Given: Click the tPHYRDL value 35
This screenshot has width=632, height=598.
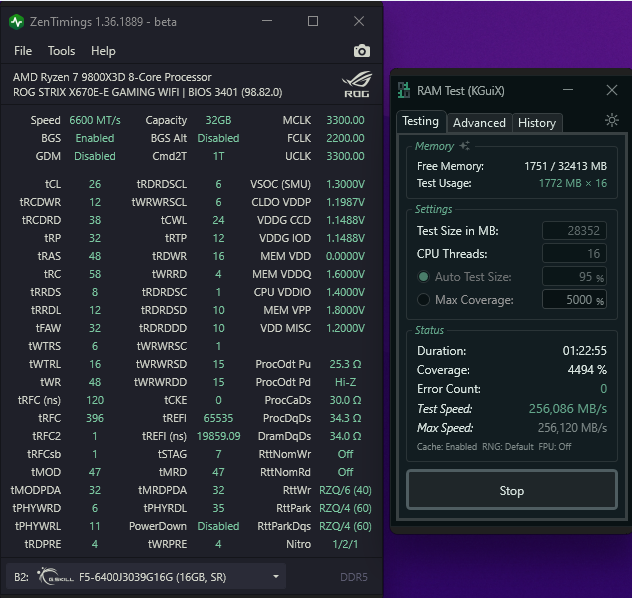Looking at the screenshot, I should 218,508.
